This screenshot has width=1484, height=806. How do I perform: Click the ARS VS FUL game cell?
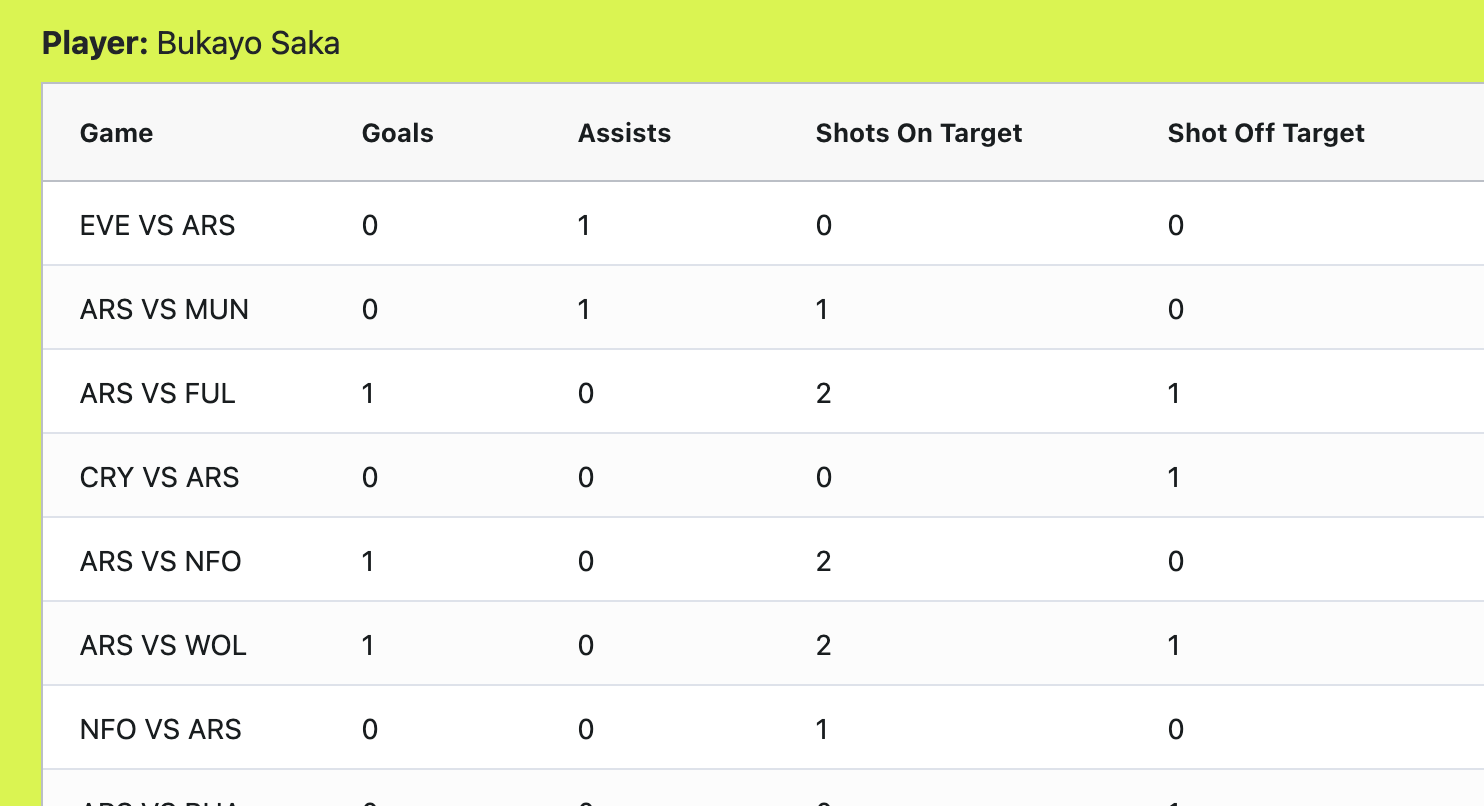coord(157,393)
